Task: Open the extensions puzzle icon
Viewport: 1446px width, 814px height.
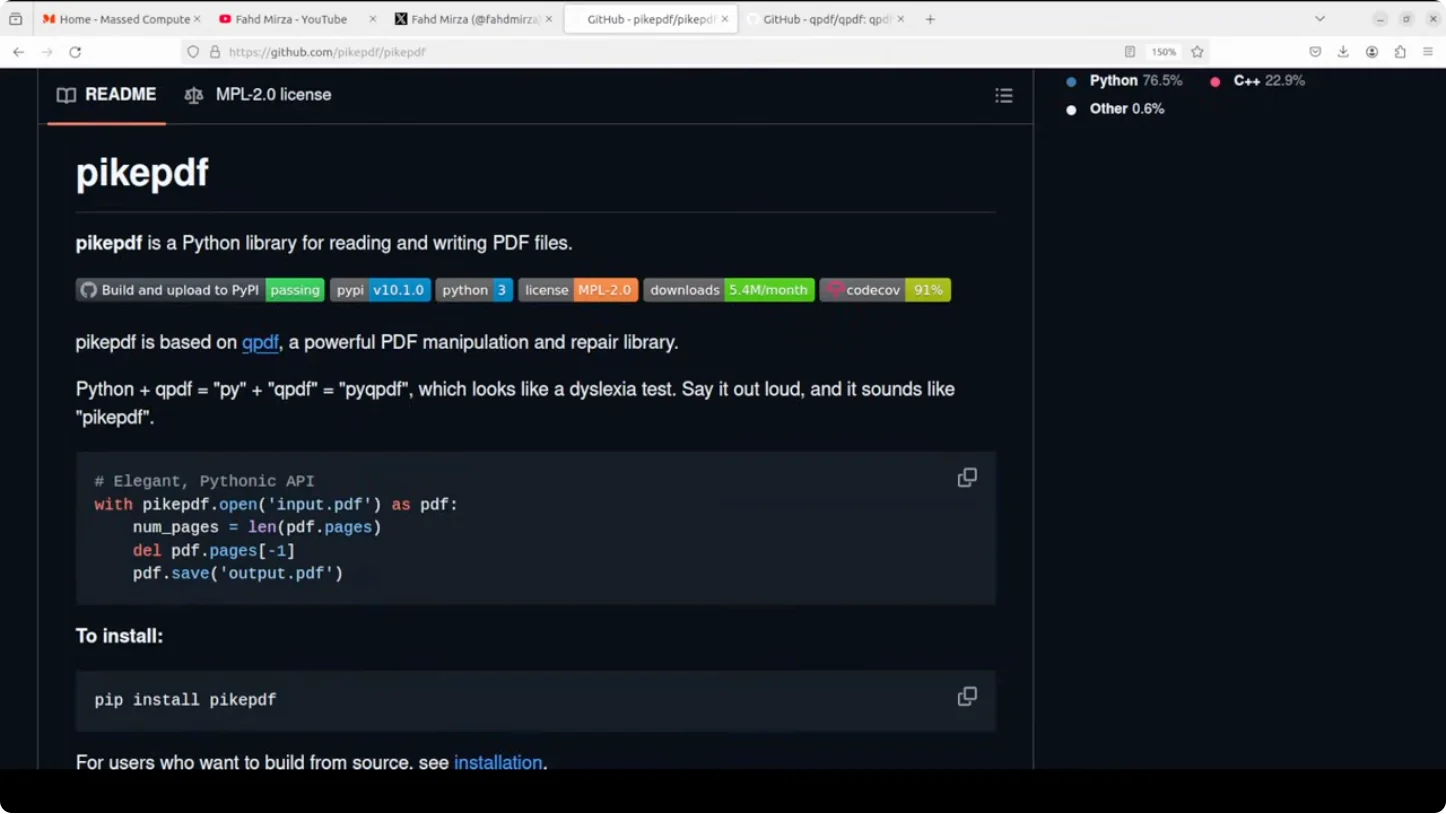Action: (1400, 52)
